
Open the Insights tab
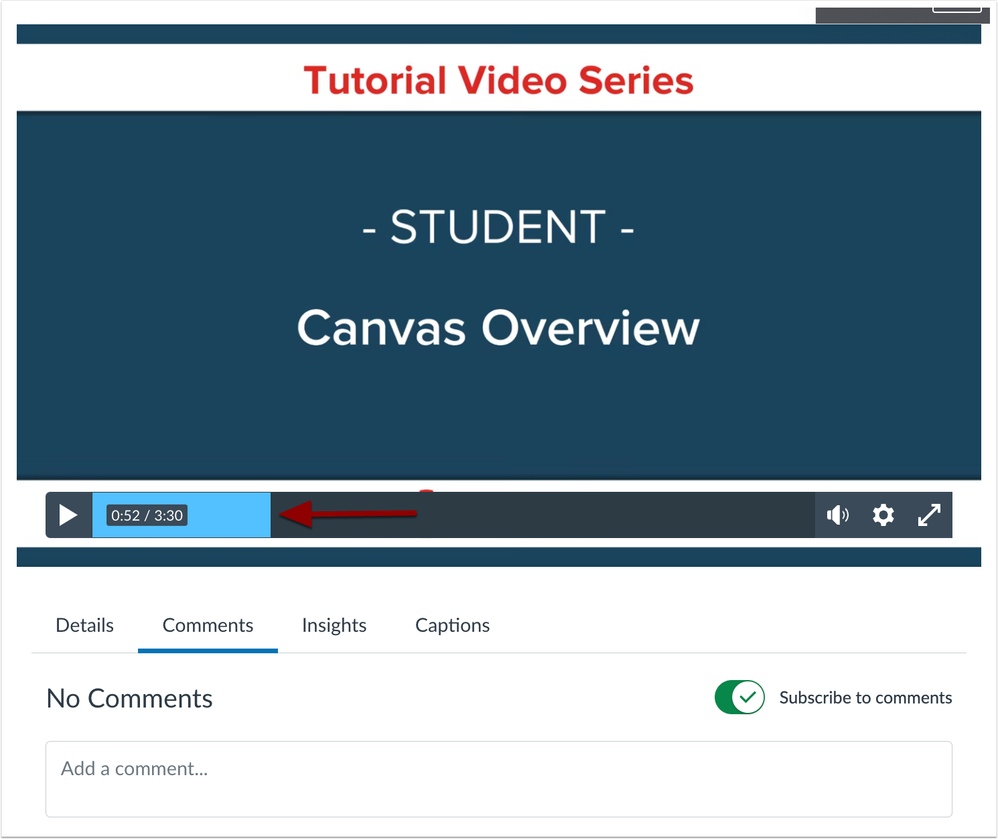pos(334,625)
